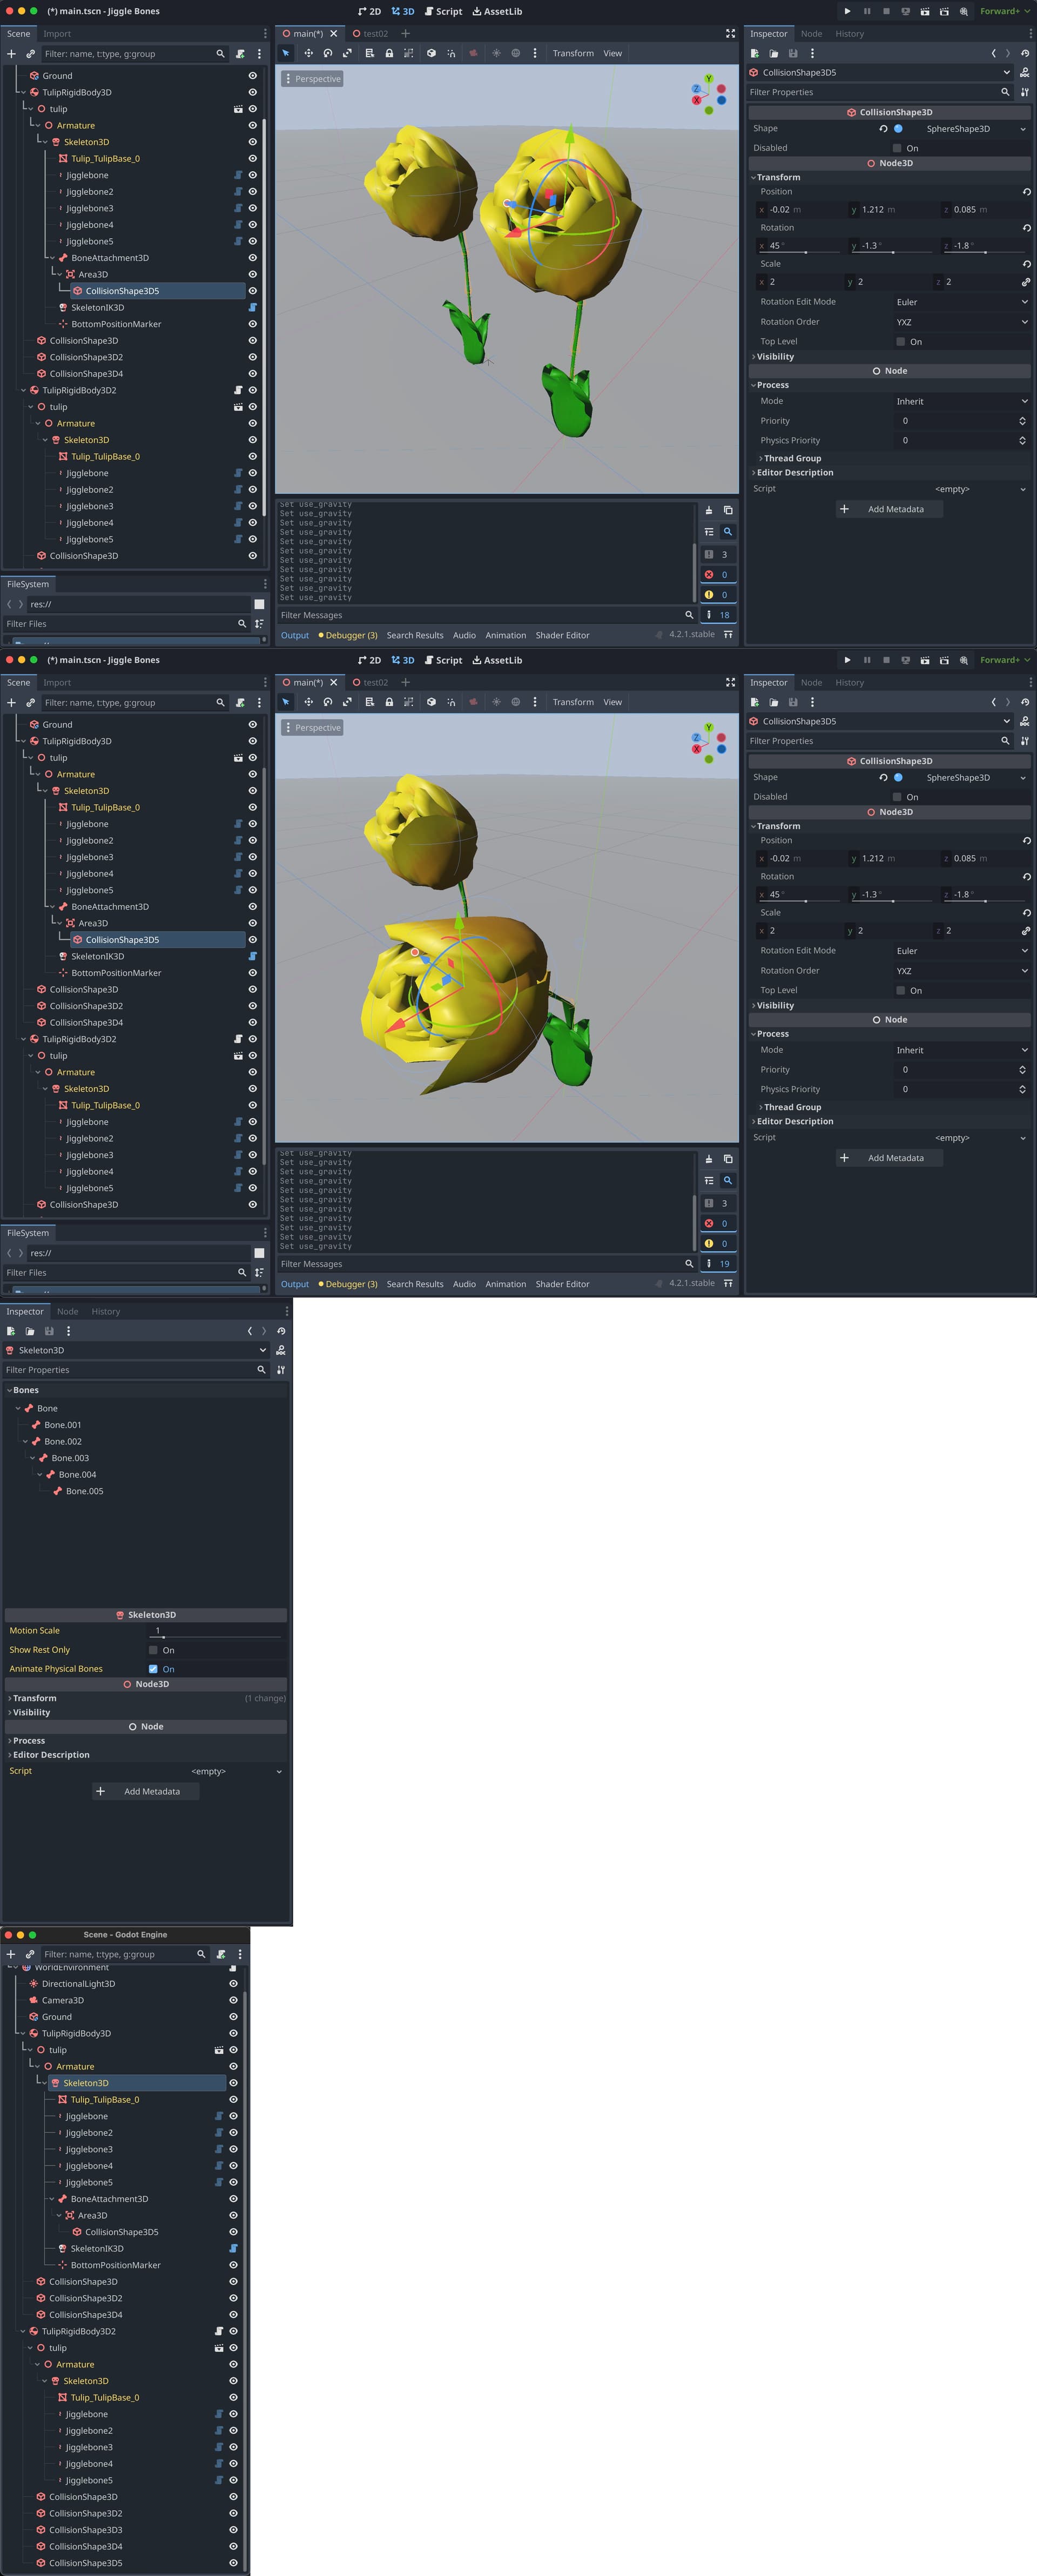Screen dimensions: 1037x2576
Task: Add new node plus icon in upper Scene dock
Action: click(x=11, y=54)
